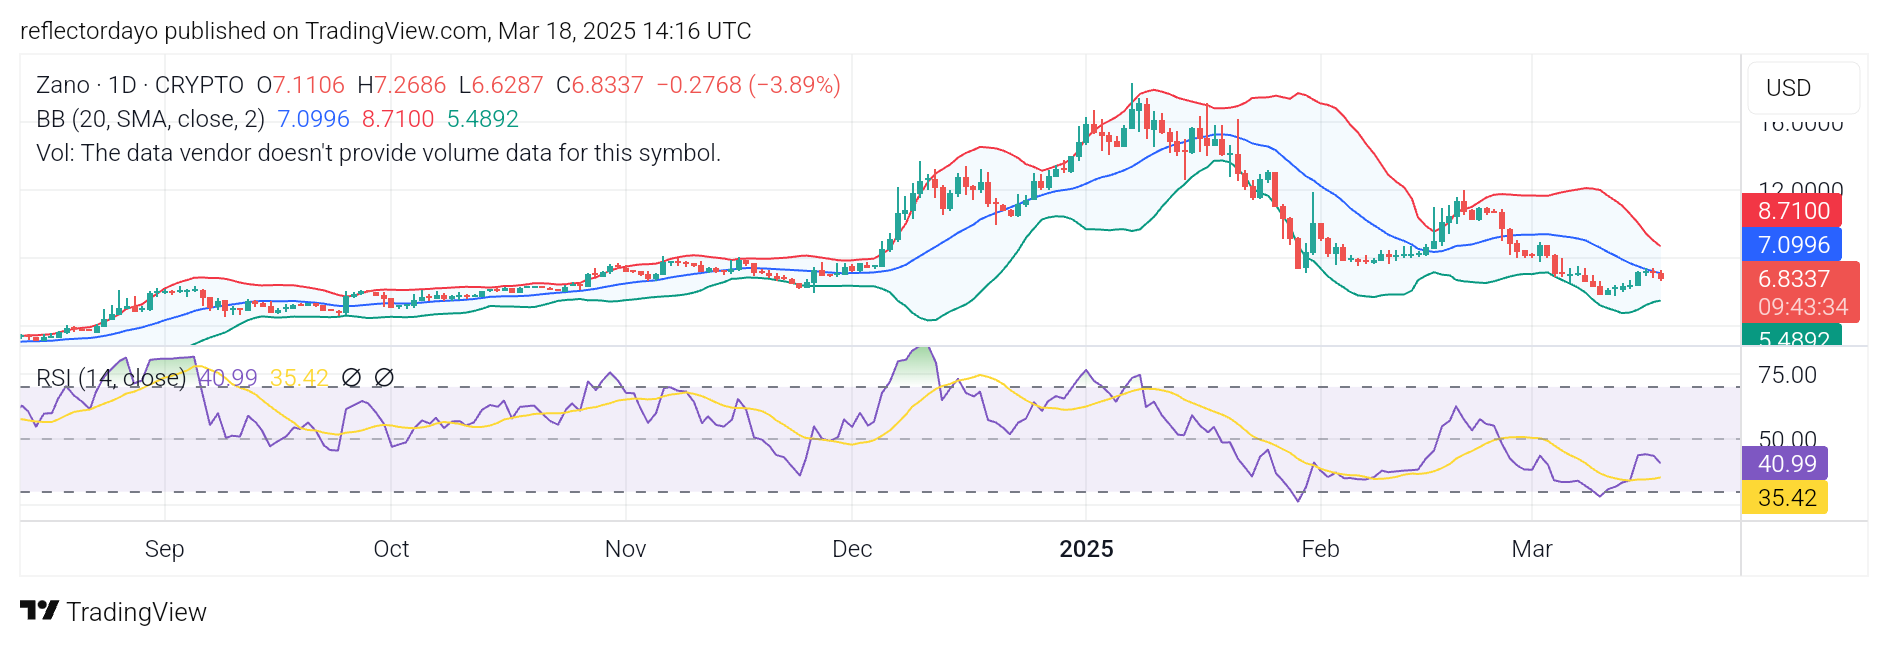This screenshot has width=1888, height=646.
Task: Click the Nov time axis label
Action: (x=626, y=549)
